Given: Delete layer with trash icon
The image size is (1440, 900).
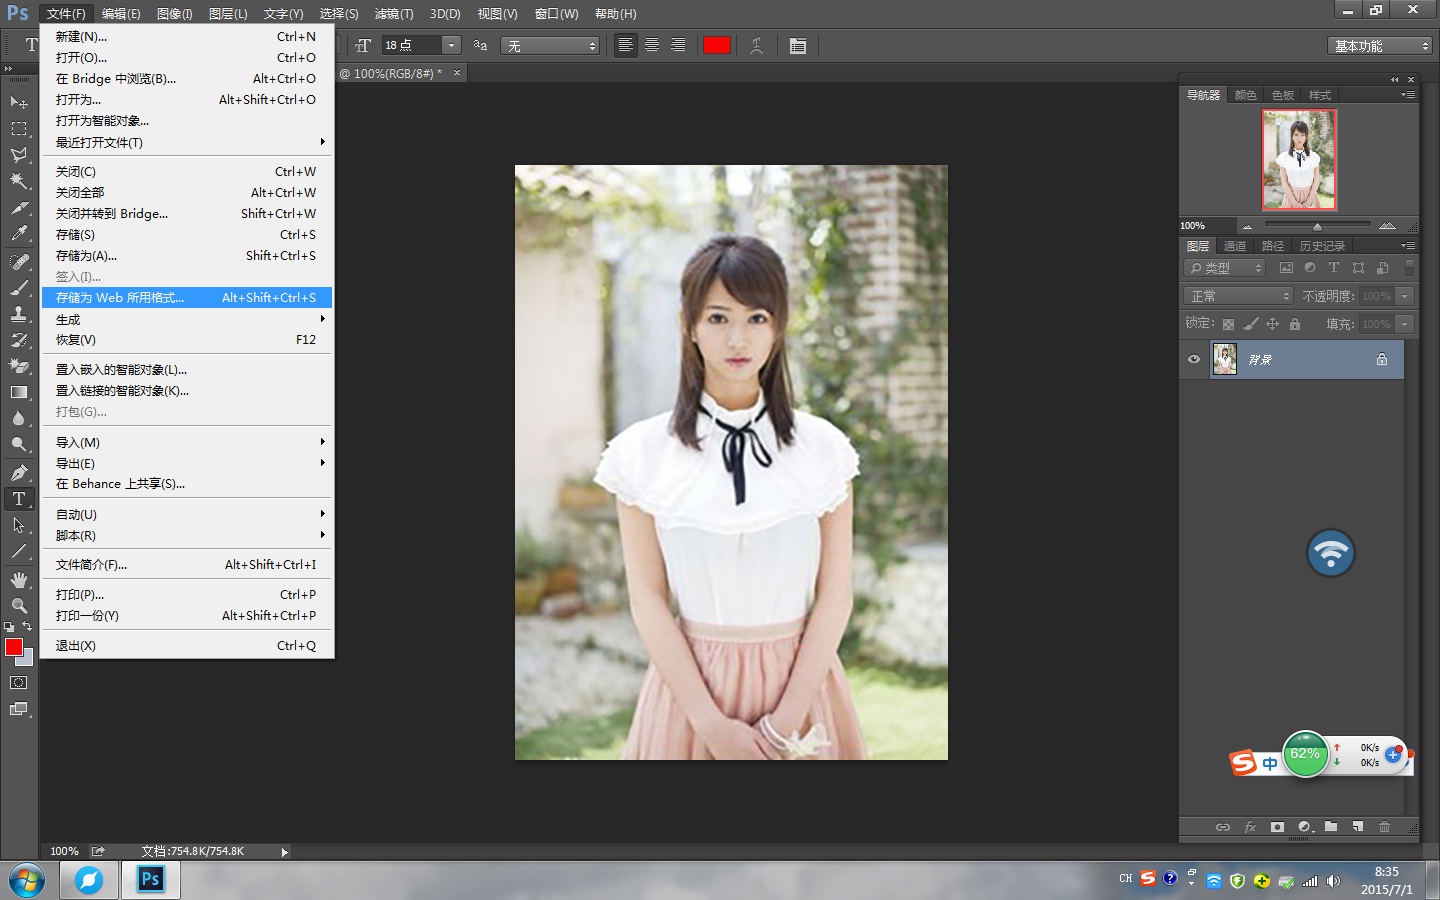Looking at the screenshot, I should [1384, 827].
